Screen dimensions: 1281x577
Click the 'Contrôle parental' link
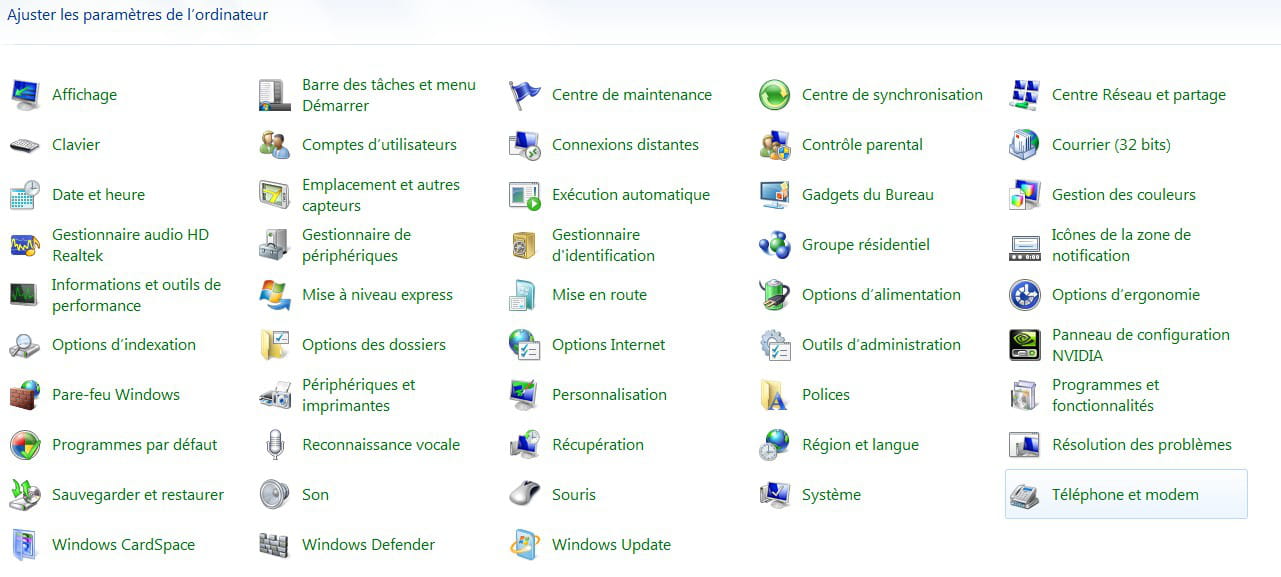click(863, 145)
